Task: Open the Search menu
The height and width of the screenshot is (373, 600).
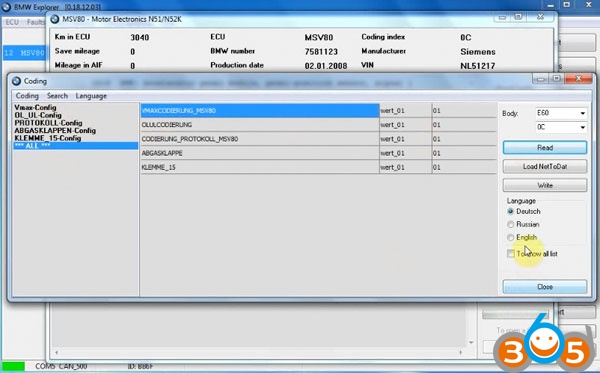Action: coord(57,96)
